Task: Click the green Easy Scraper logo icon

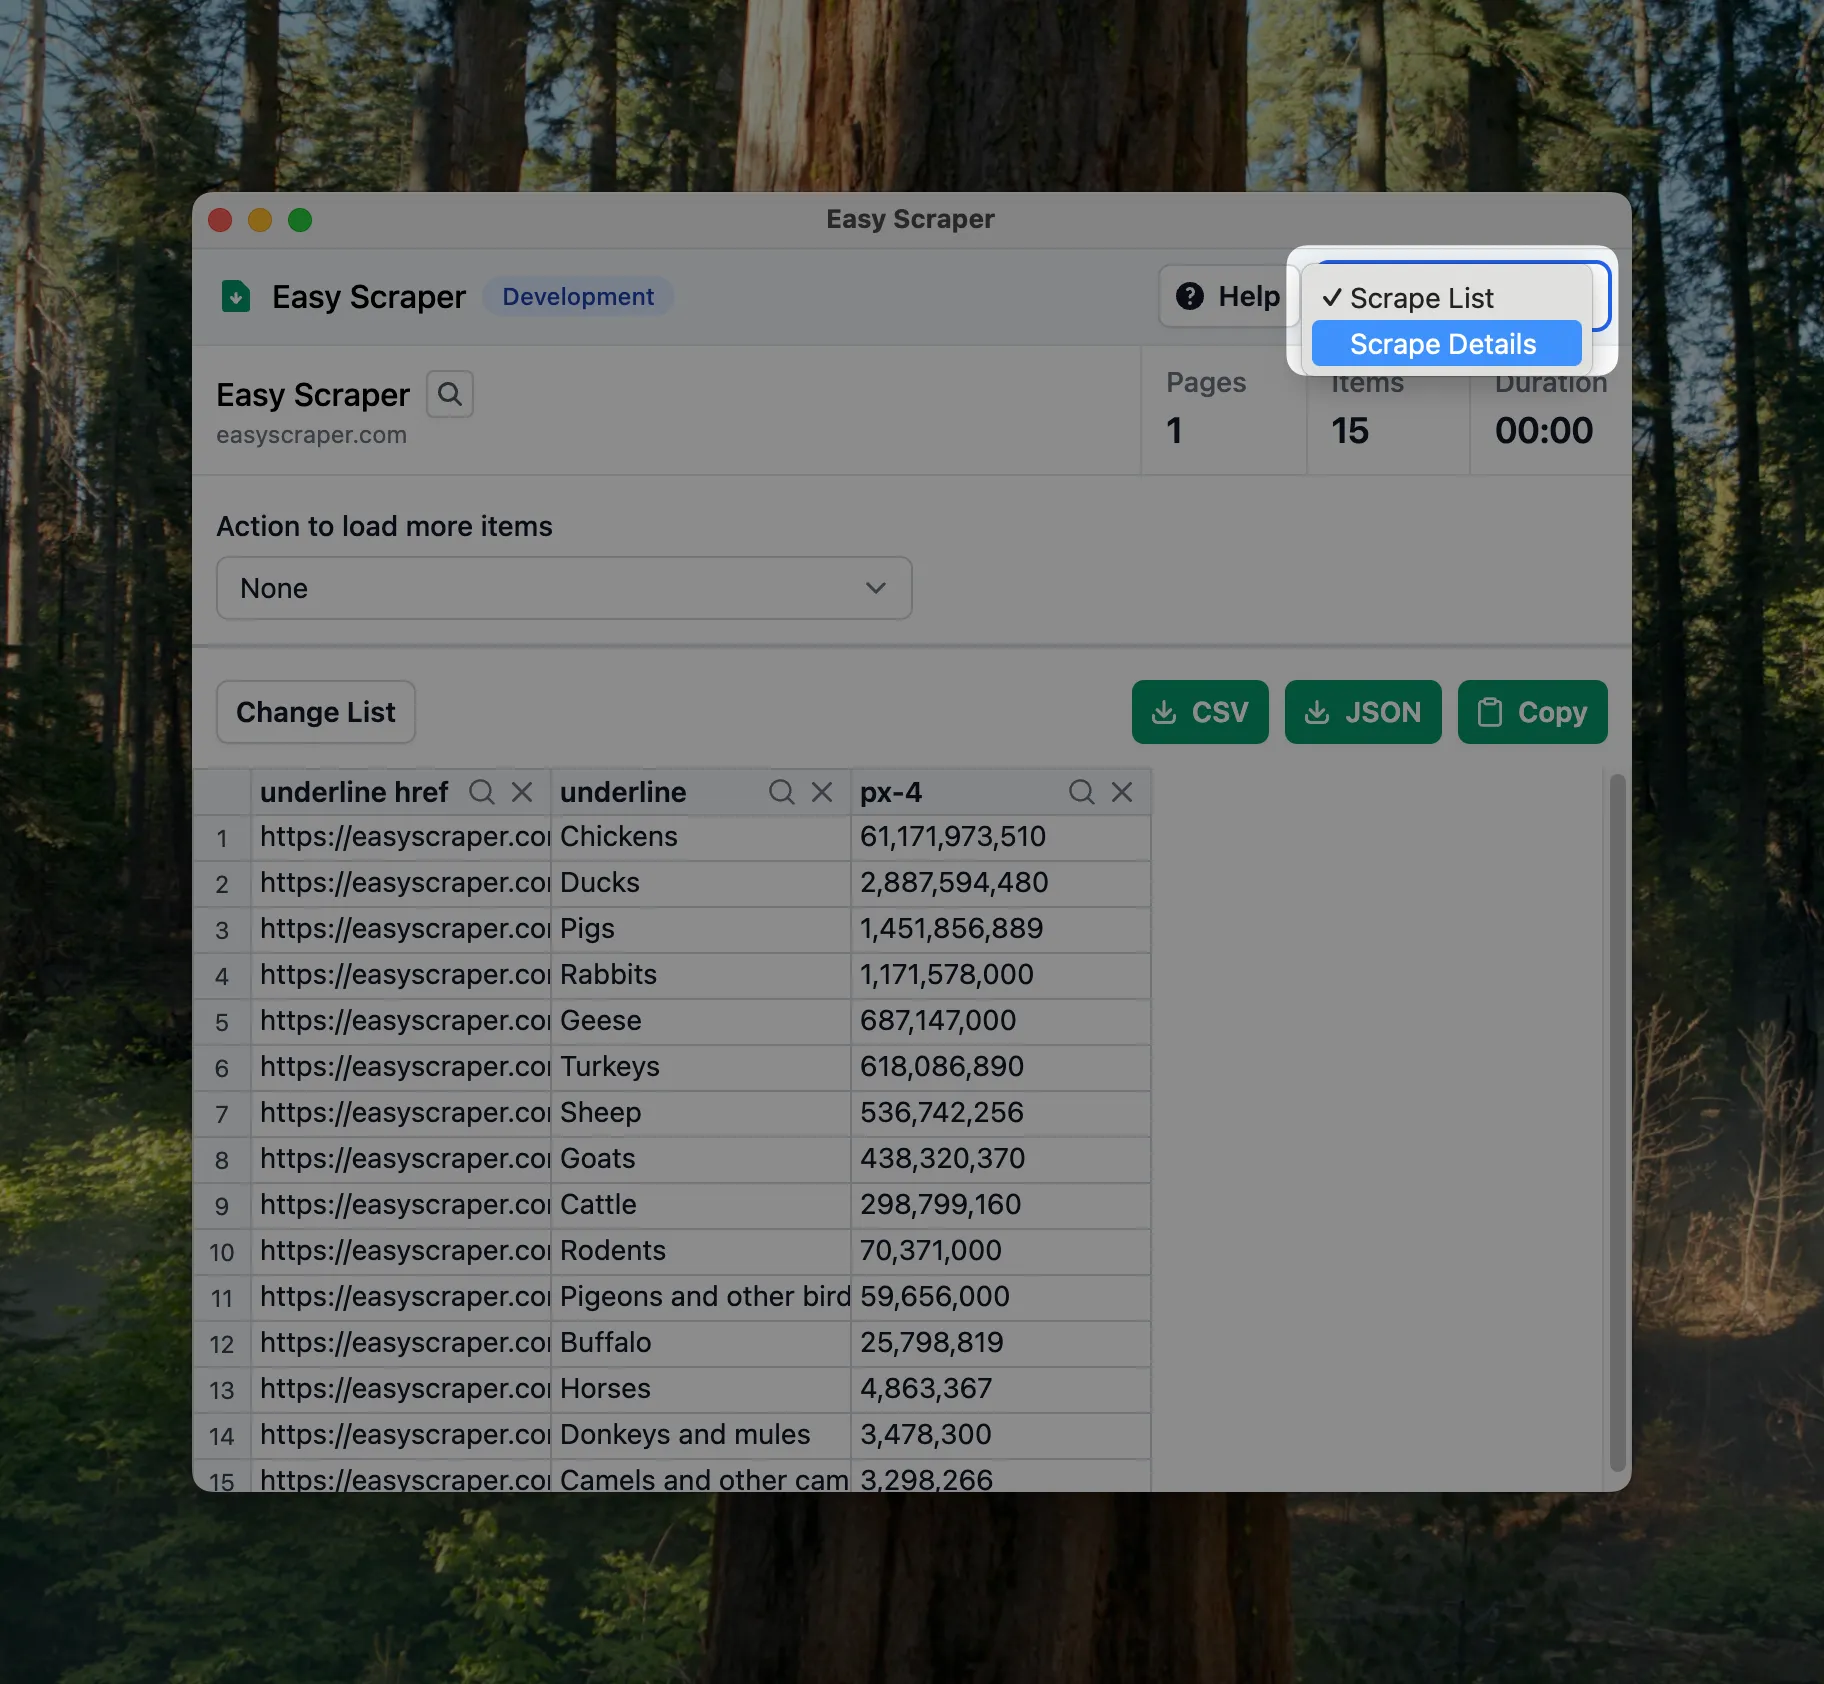Action: point(236,297)
